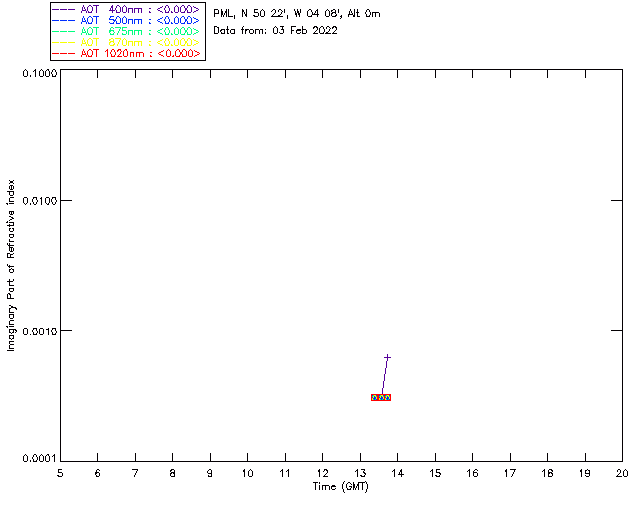
Task: Click the x-axis tick label 14
Action: click(398, 473)
